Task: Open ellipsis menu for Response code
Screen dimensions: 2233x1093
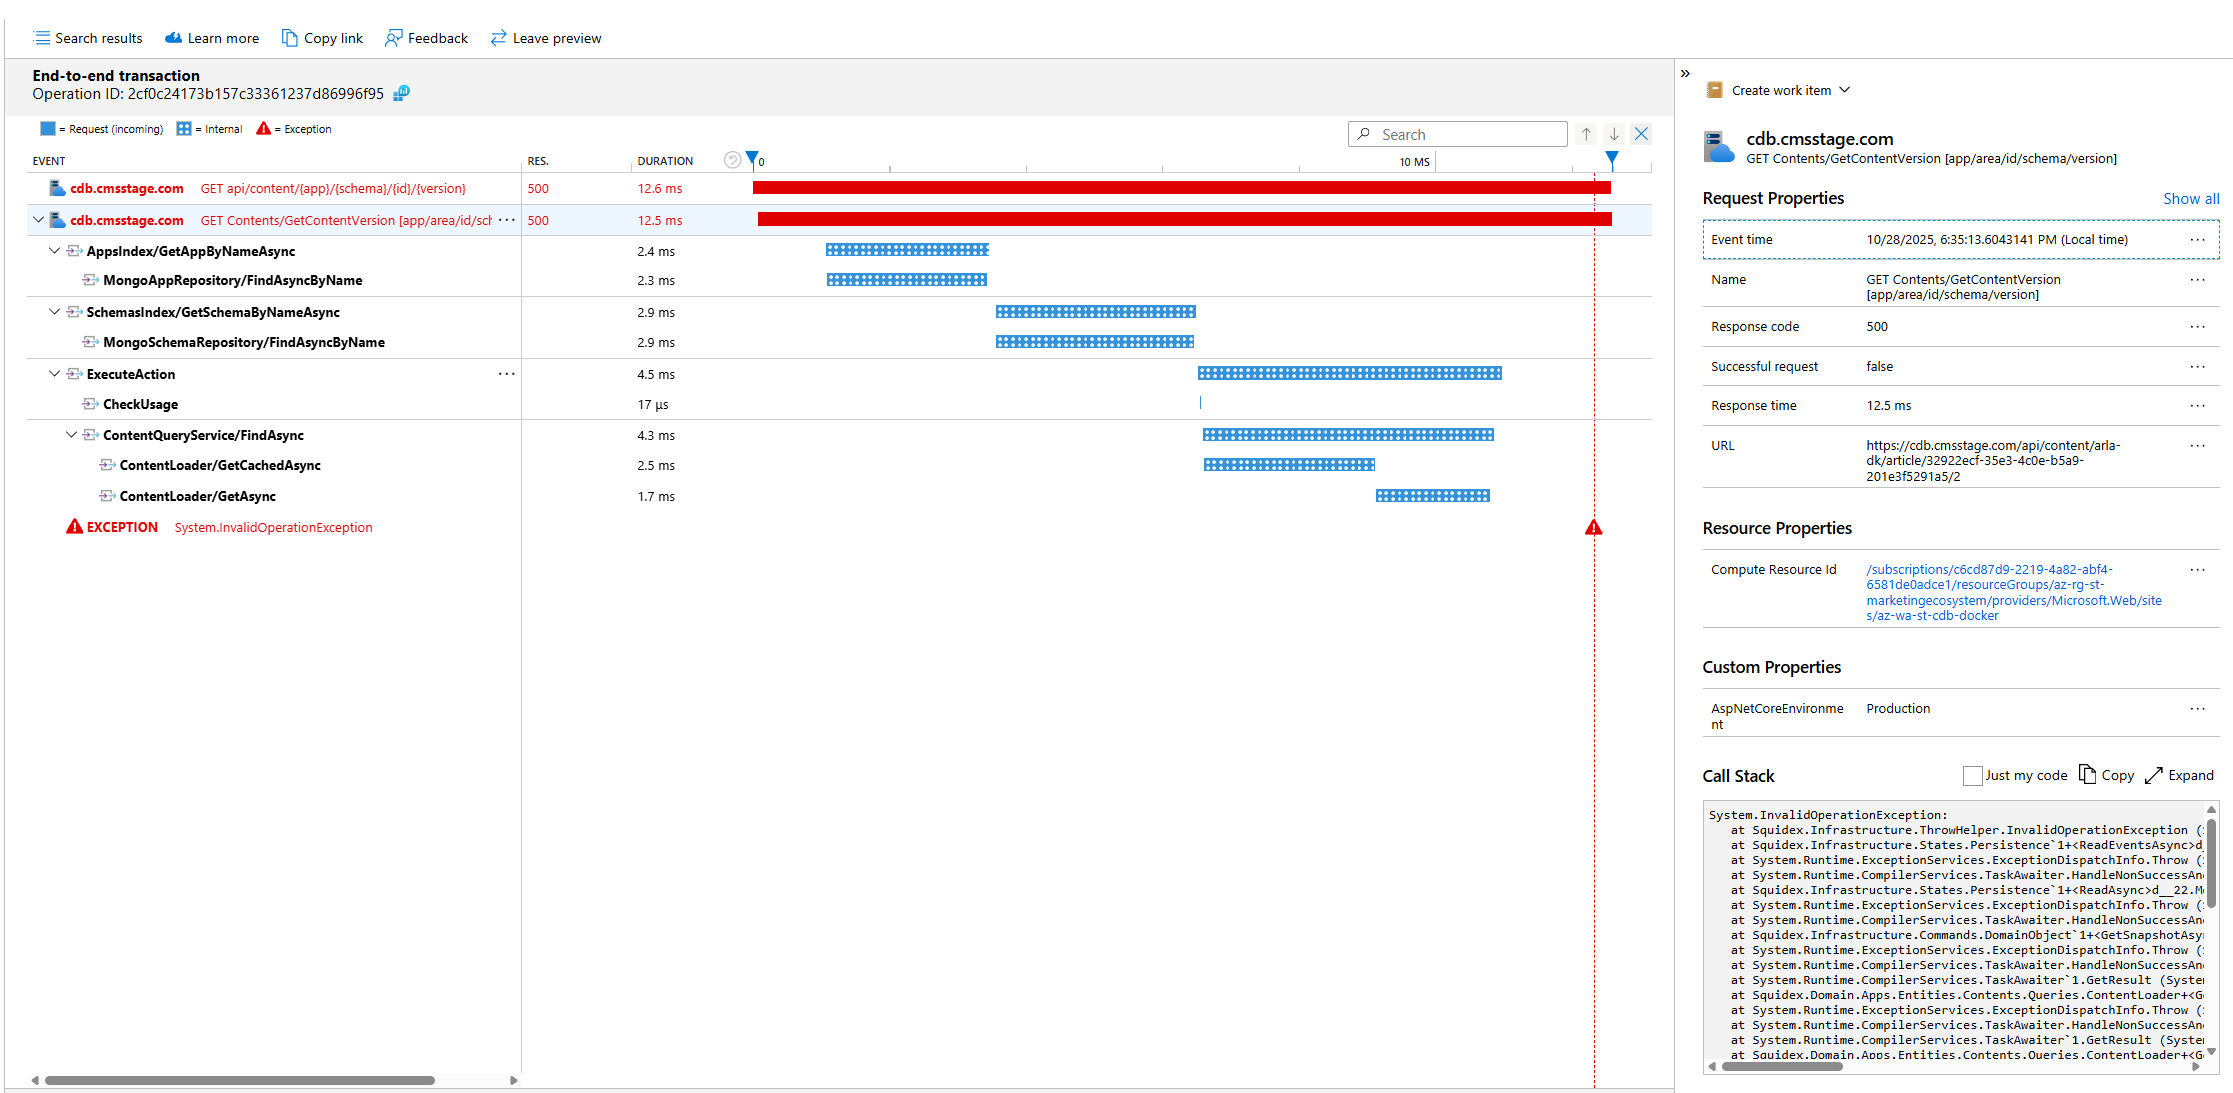Action: coord(2197,327)
